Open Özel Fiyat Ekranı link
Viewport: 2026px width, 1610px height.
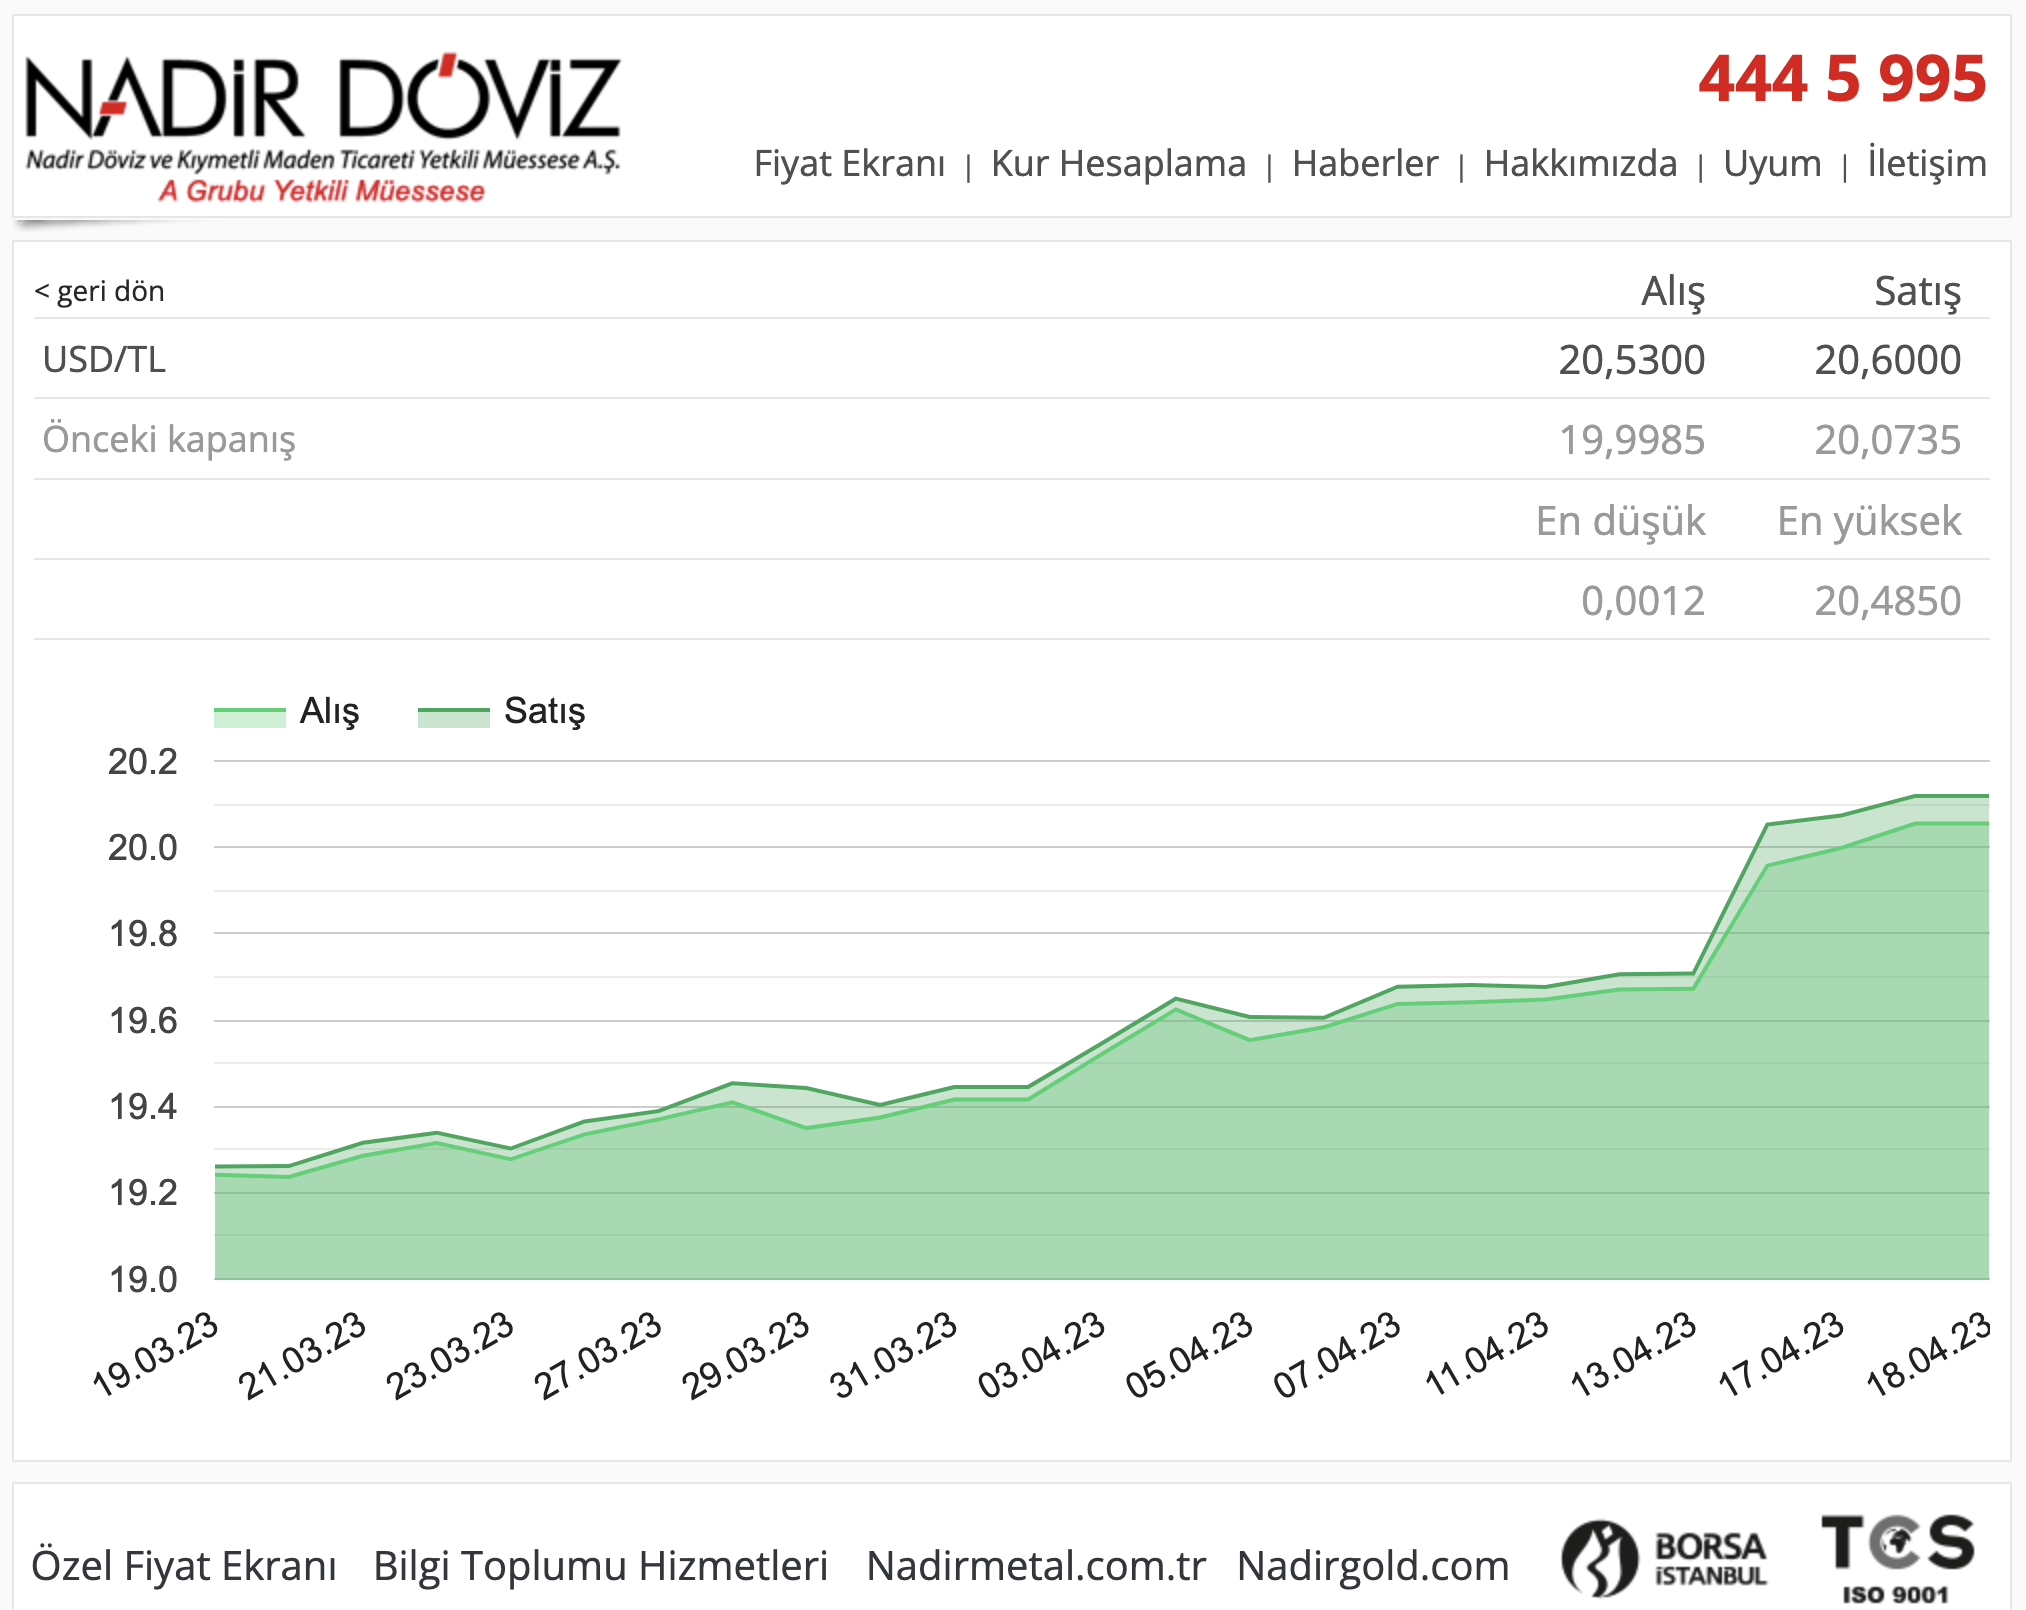184,1566
